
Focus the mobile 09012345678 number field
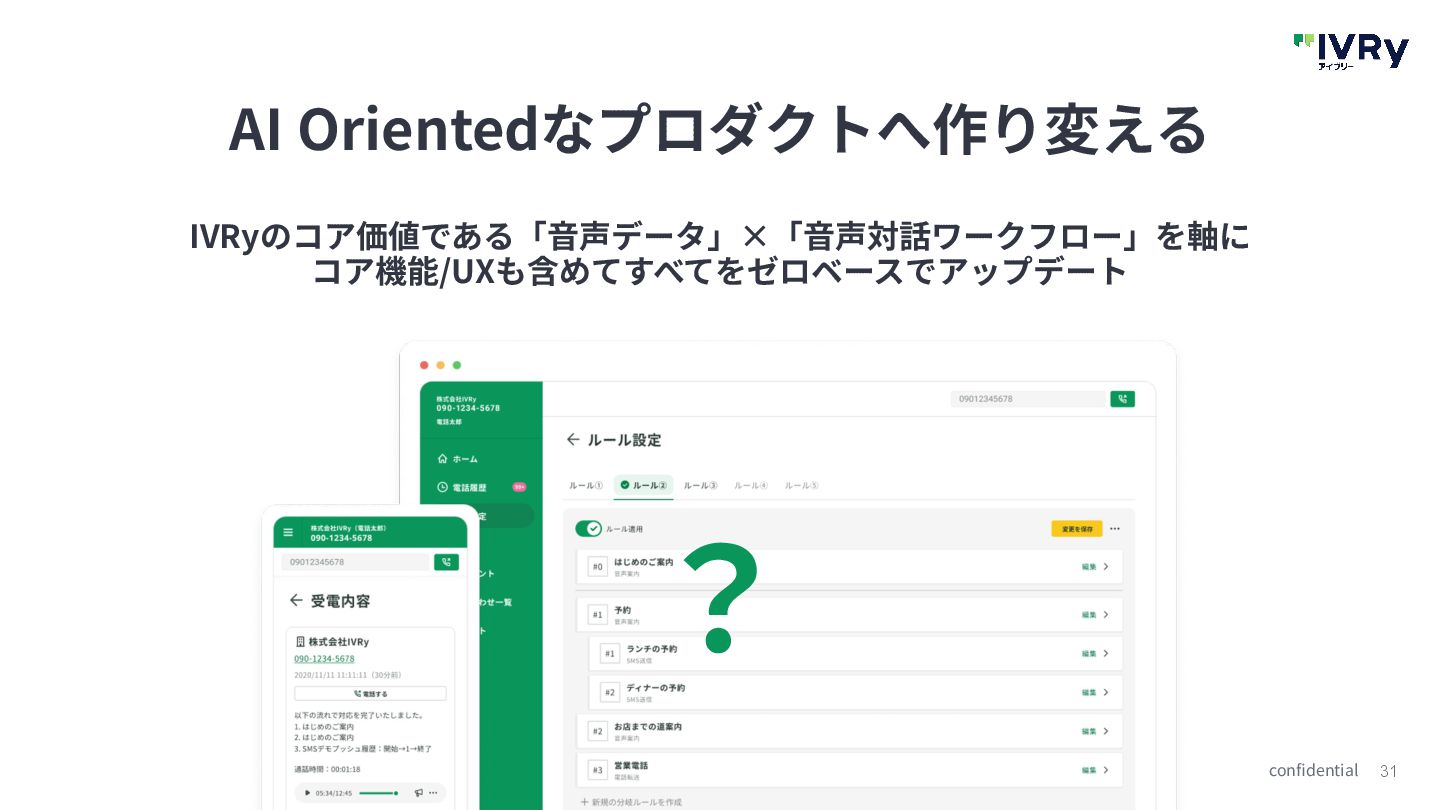pos(355,562)
